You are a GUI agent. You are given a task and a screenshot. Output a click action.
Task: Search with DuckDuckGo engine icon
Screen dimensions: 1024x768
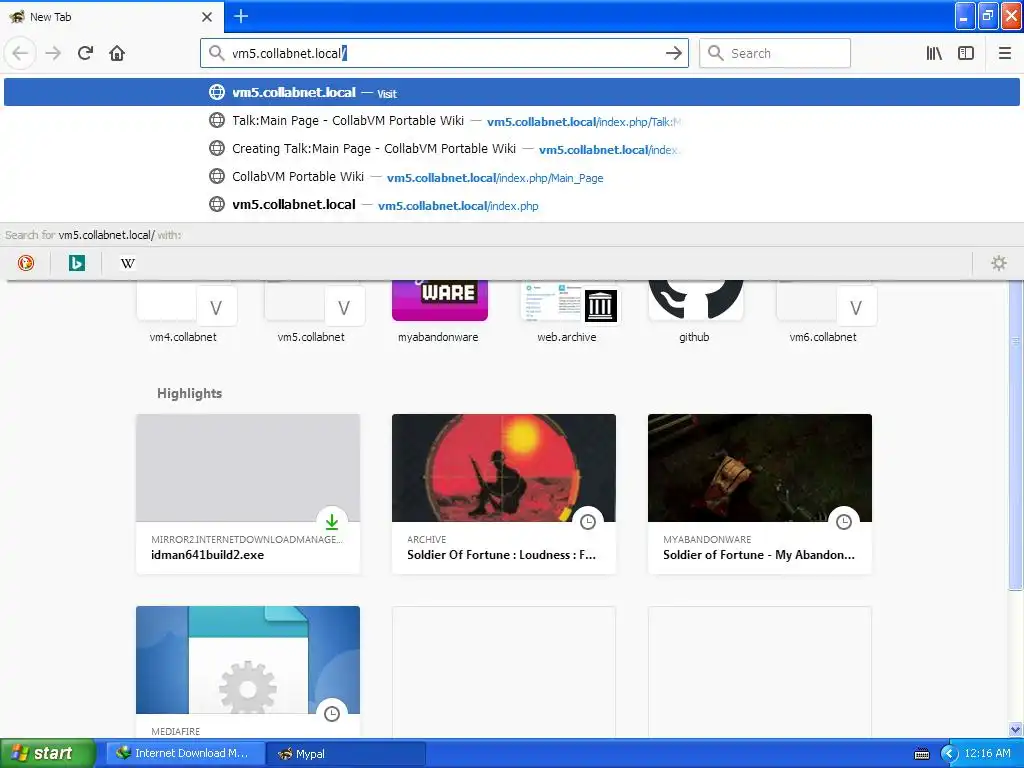[x=26, y=263]
